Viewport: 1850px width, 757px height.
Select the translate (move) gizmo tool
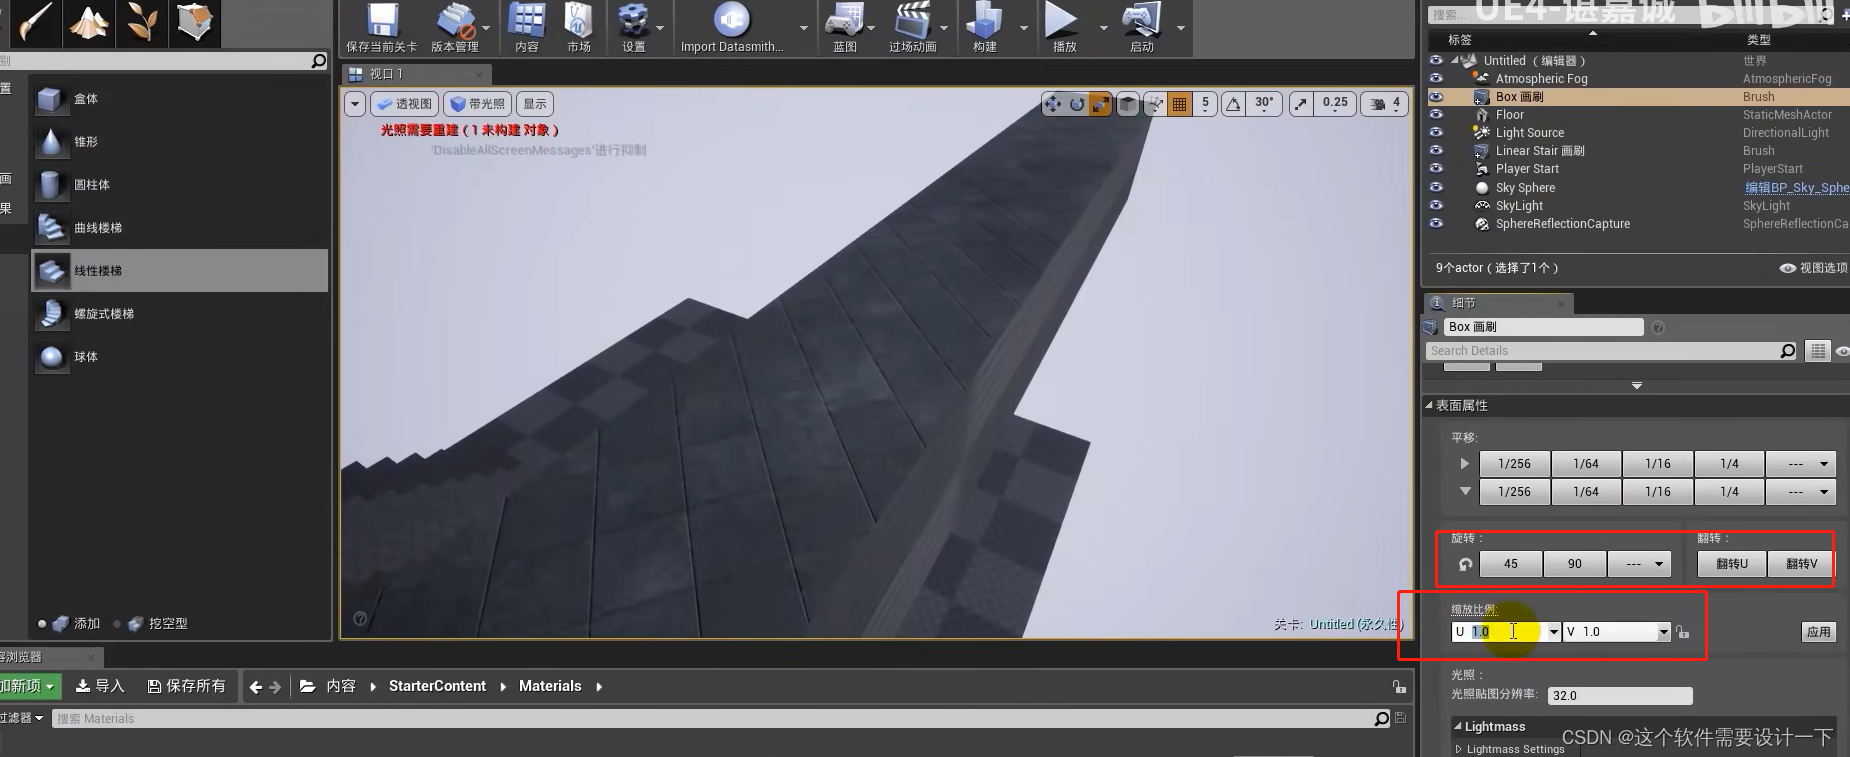coord(1053,104)
